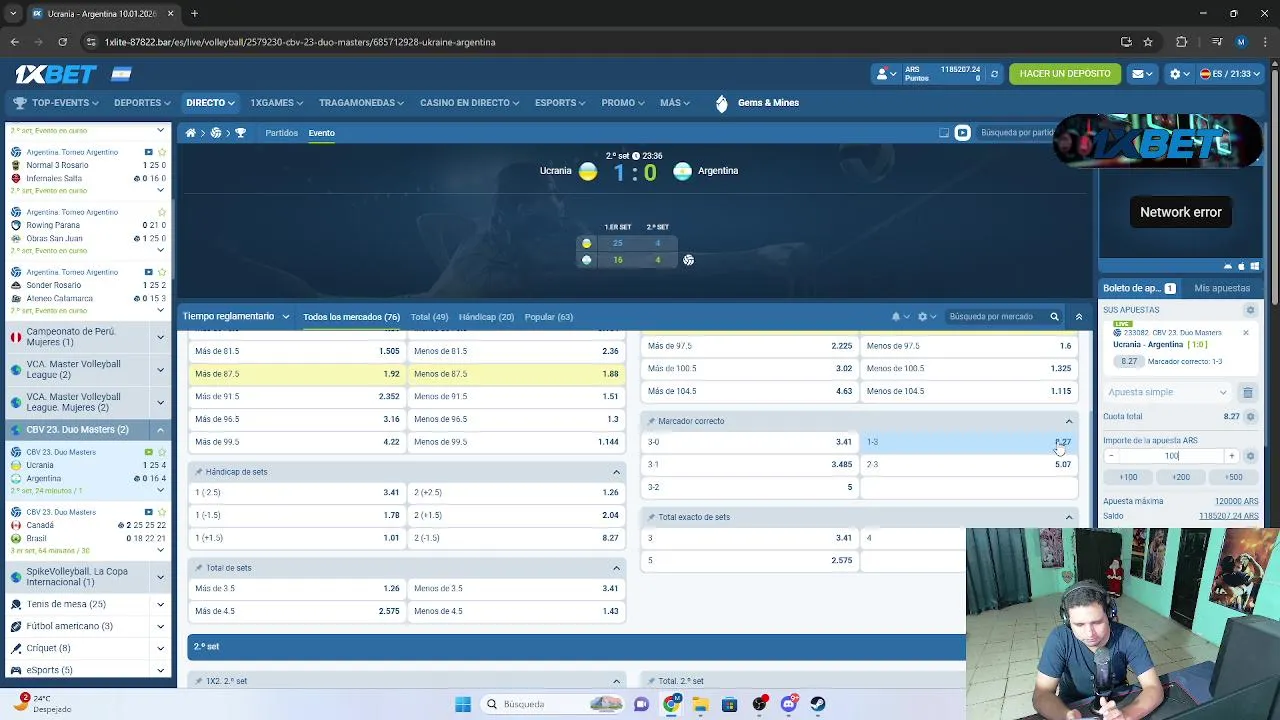1280x720 pixels.
Task: Select the Hándicap (20) markets tab
Action: 486,317
